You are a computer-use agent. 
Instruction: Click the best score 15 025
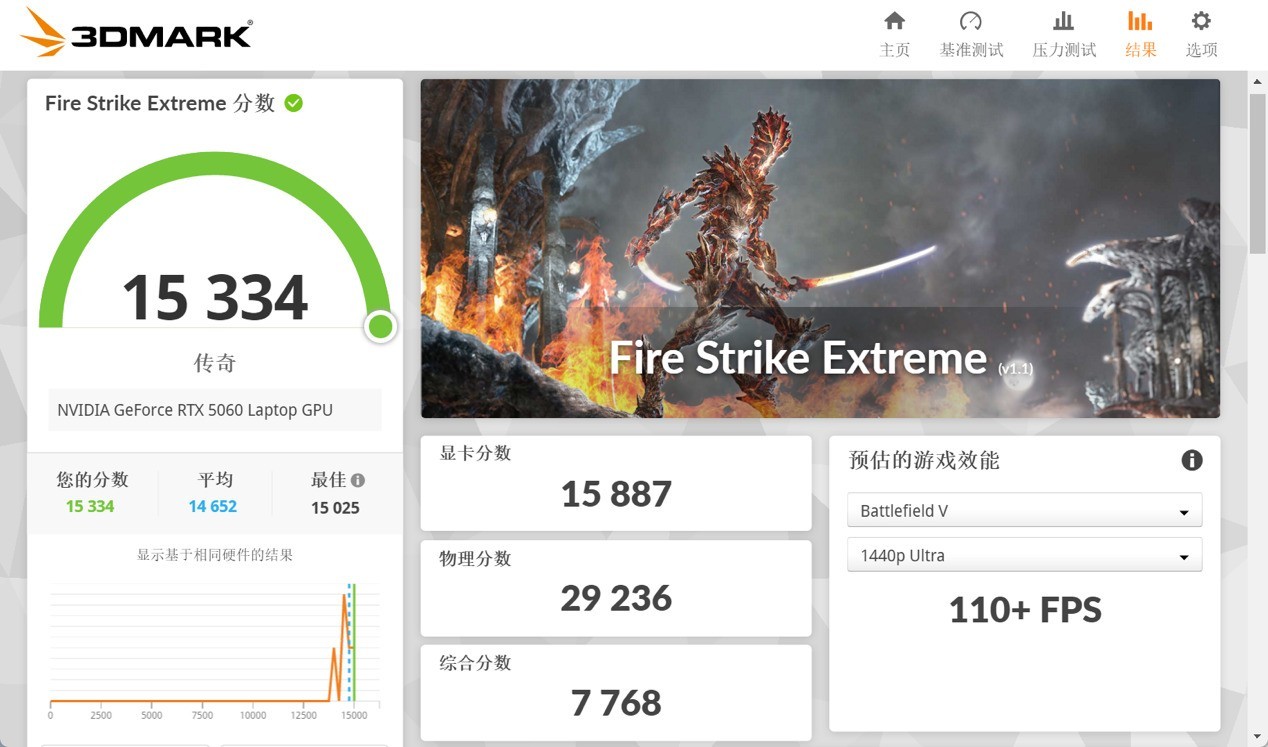[x=335, y=507]
